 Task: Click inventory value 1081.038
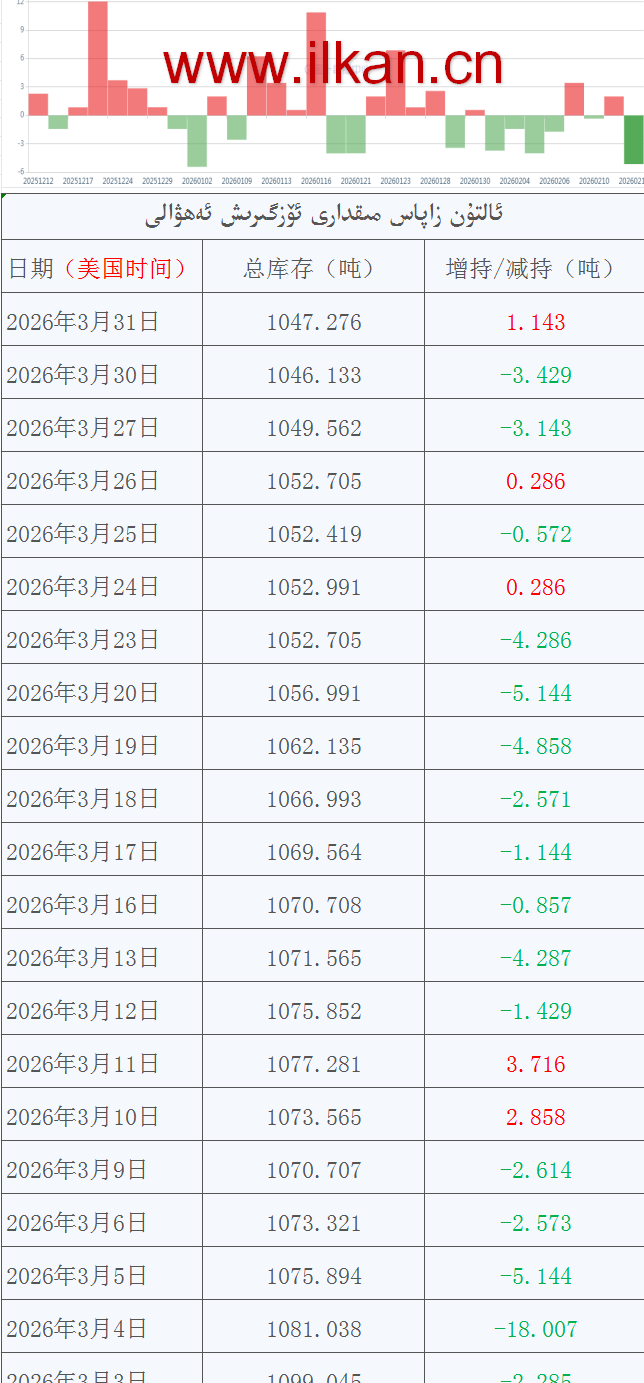(314, 1329)
